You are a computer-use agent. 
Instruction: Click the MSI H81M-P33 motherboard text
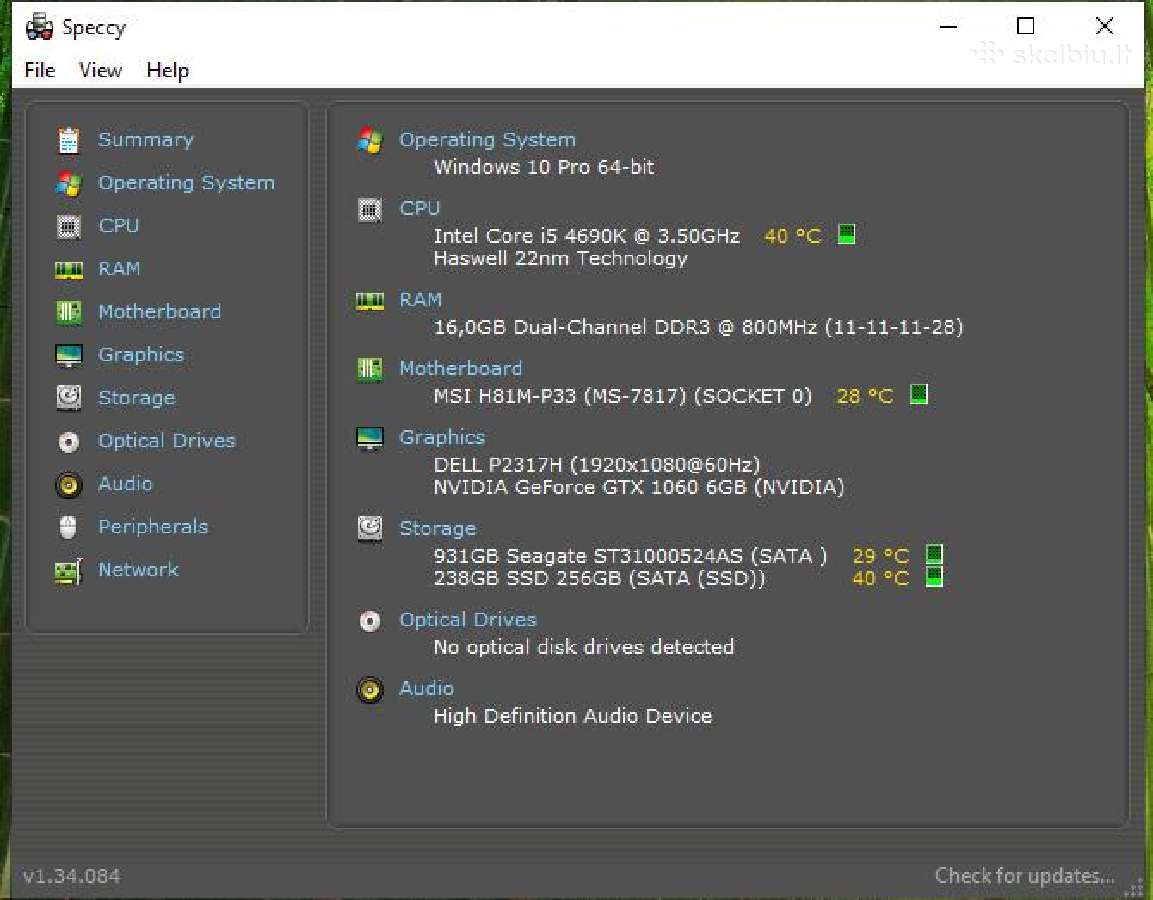(623, 396)
